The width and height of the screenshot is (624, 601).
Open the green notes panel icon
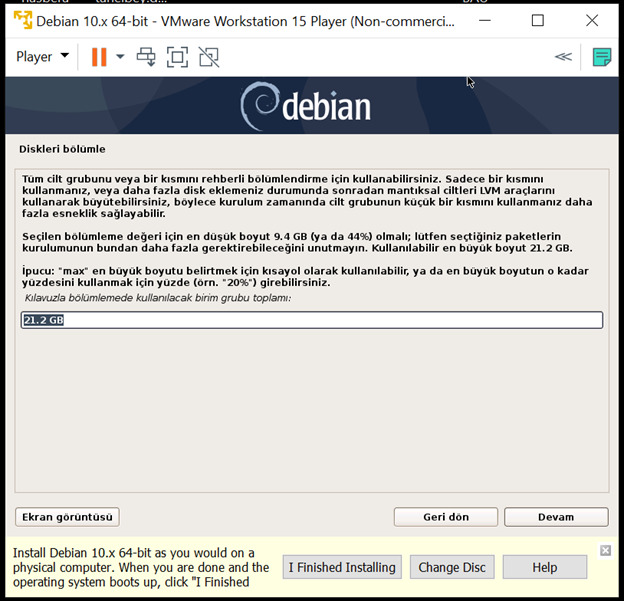click(601, 57)
